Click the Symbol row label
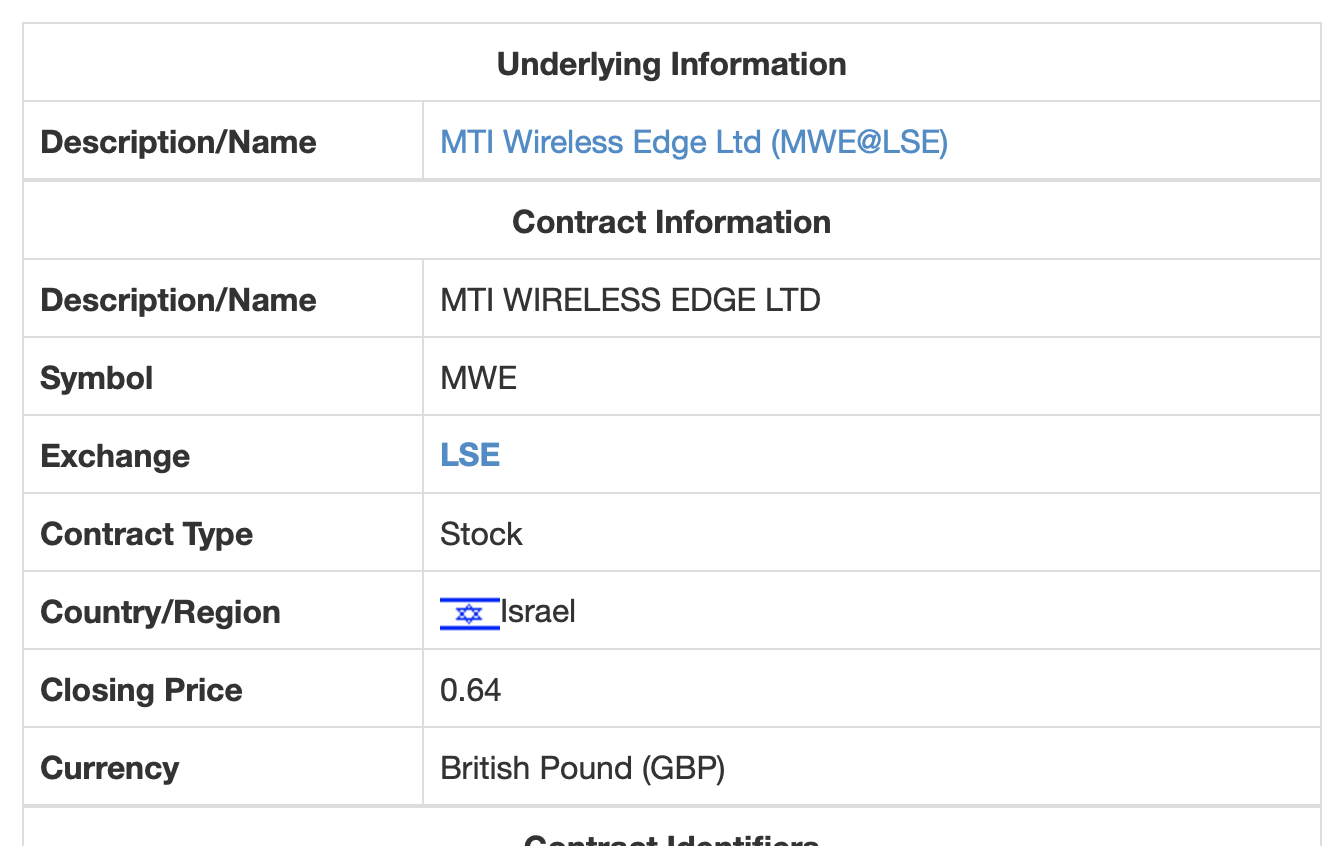Viewport: 1342px width, 846px height. tap(97, 378)
